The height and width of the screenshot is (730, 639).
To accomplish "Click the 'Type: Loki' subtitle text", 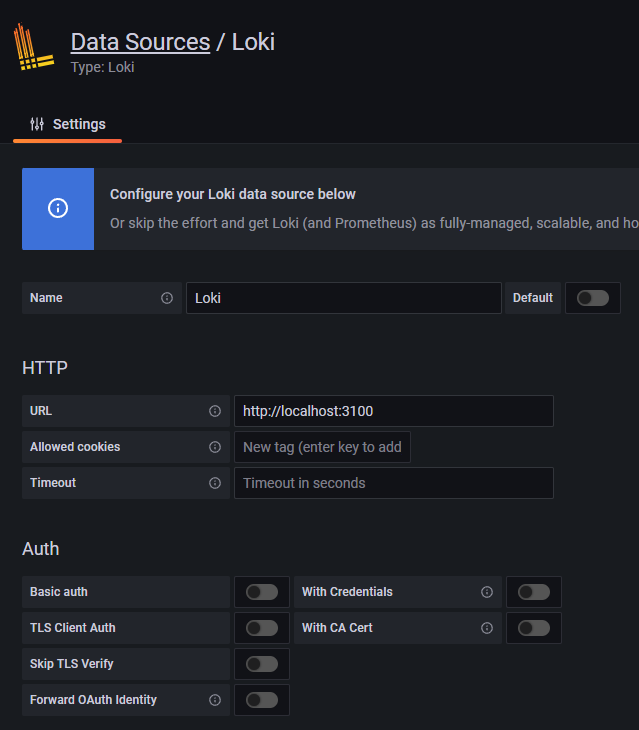I will point(102,67).
